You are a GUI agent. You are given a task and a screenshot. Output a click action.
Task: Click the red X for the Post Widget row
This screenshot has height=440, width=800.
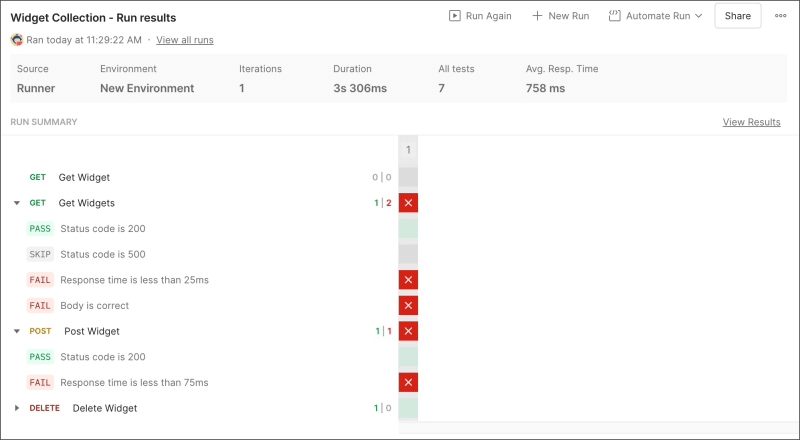pyautogui.click(x=408, y=331)
